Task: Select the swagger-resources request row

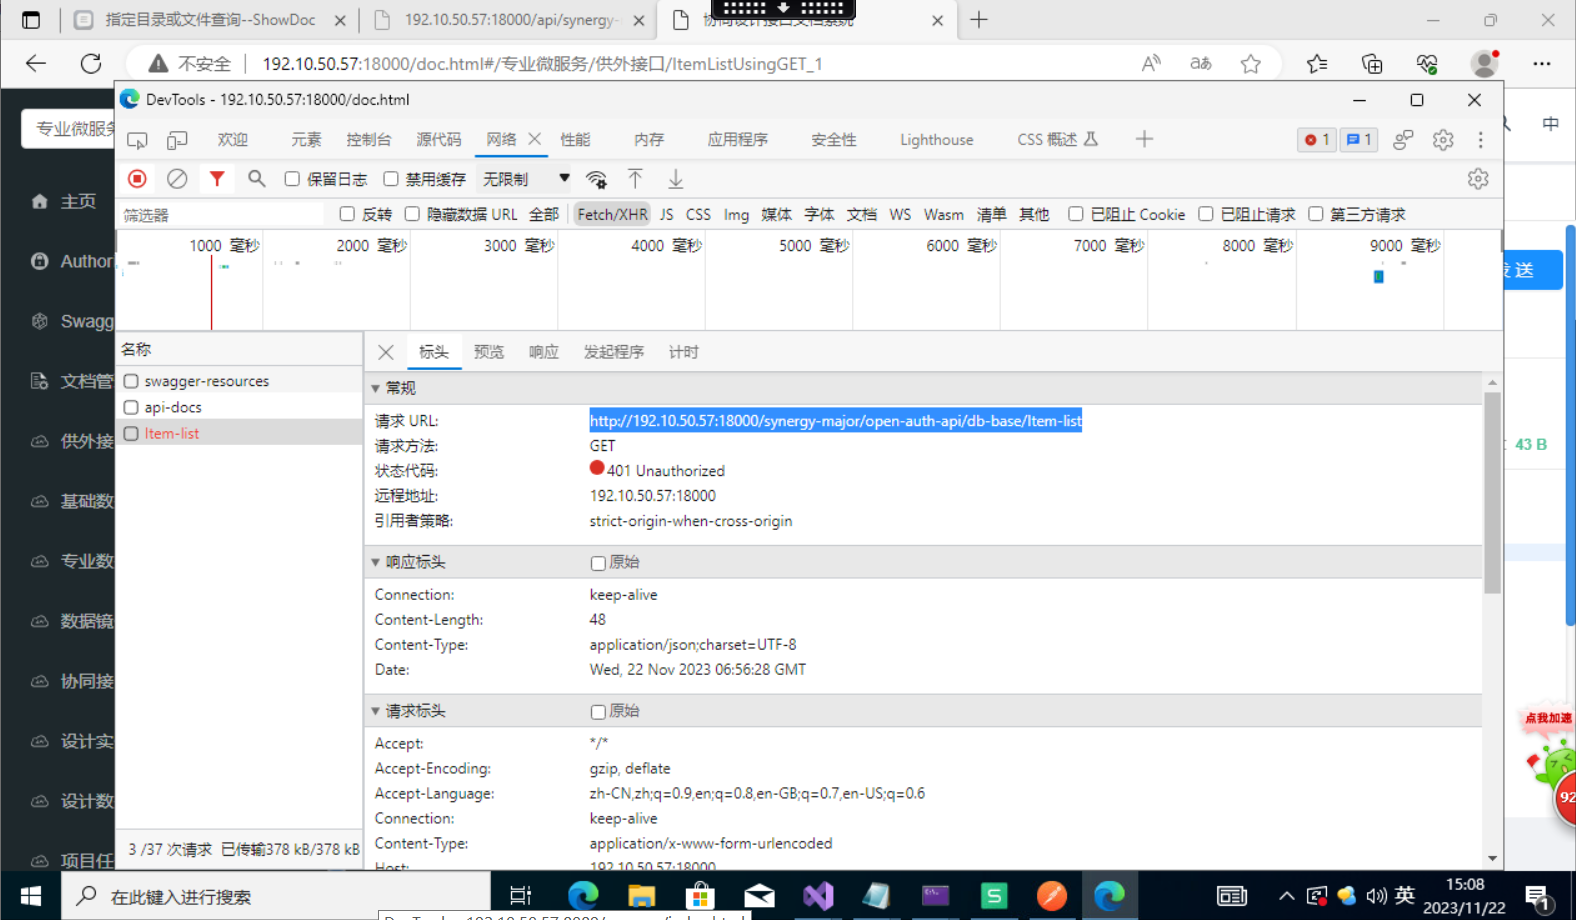Action: 239,381
